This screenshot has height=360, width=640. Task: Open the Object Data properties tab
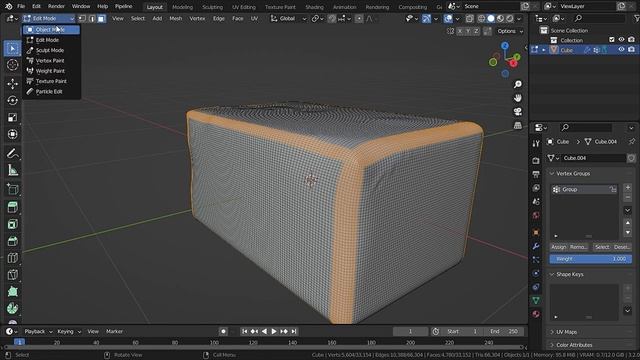[x=536, y=300]
